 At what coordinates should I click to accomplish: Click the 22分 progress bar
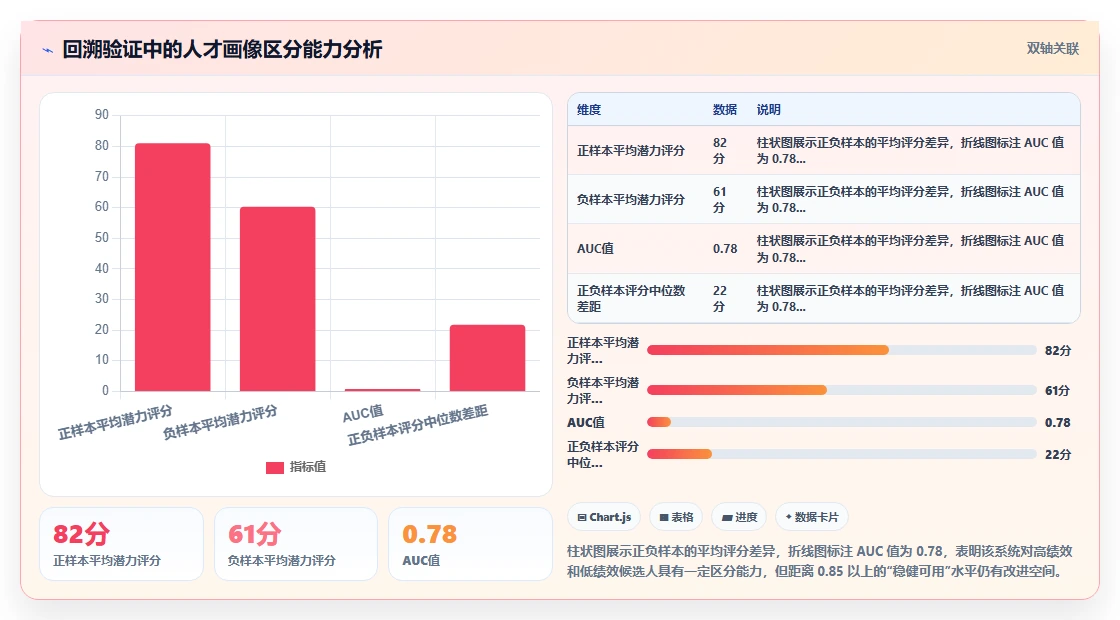coord(841,454)
